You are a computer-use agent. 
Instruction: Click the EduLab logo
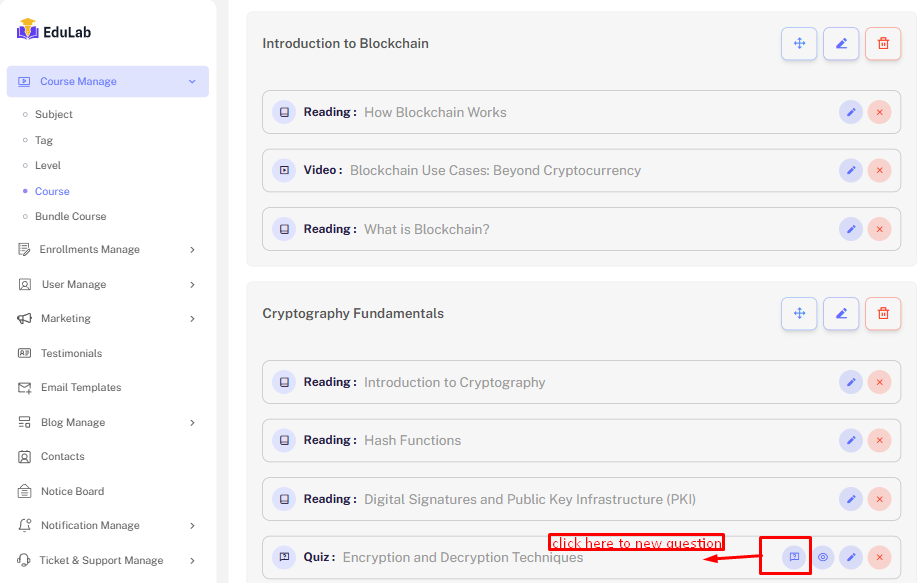(54, 31)
